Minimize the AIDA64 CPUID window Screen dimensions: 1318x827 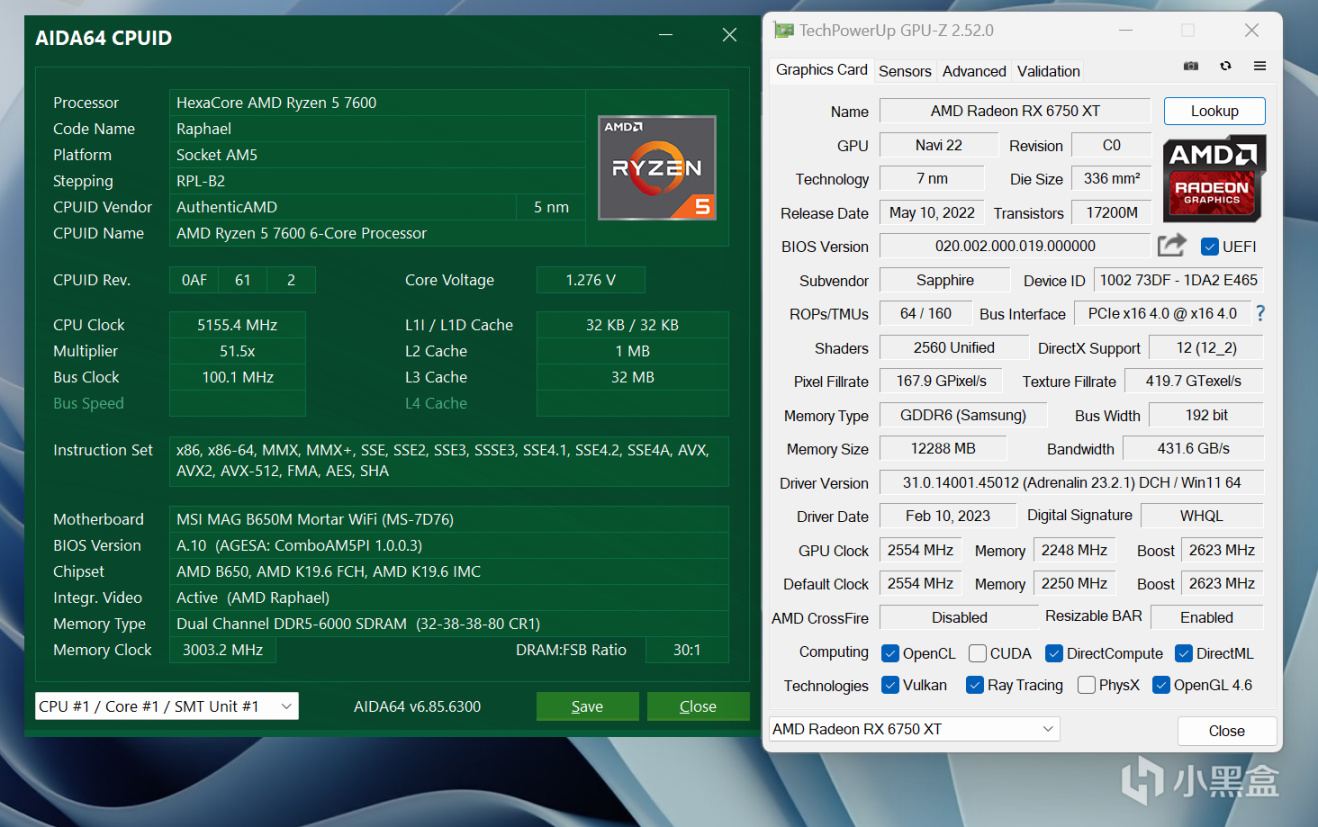(x=666, y=35)
